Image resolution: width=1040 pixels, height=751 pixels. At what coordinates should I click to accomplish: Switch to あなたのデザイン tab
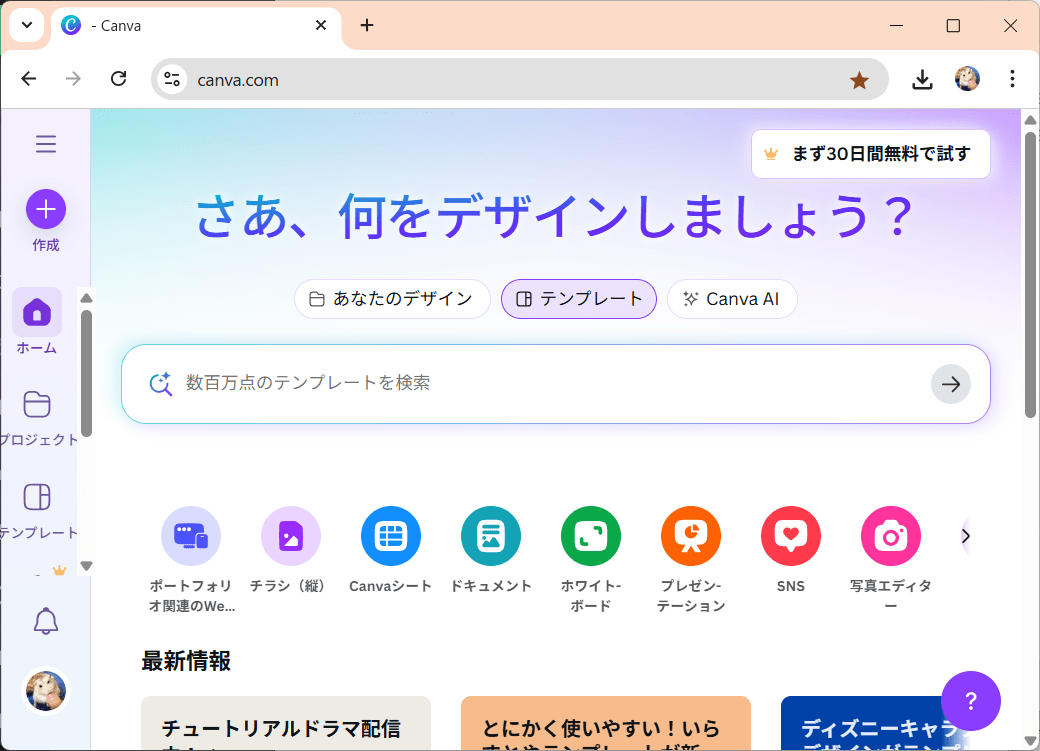coord(392,299)
